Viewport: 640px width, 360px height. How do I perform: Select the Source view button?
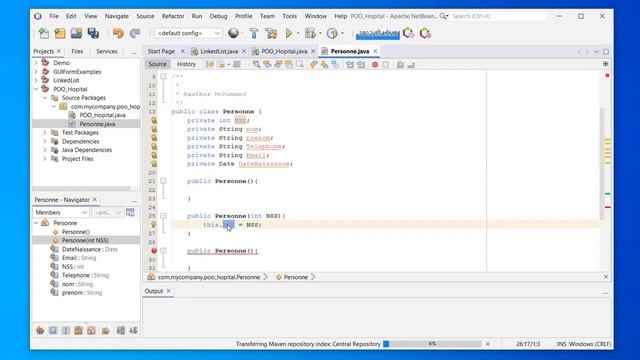click(x=158, y=64)
